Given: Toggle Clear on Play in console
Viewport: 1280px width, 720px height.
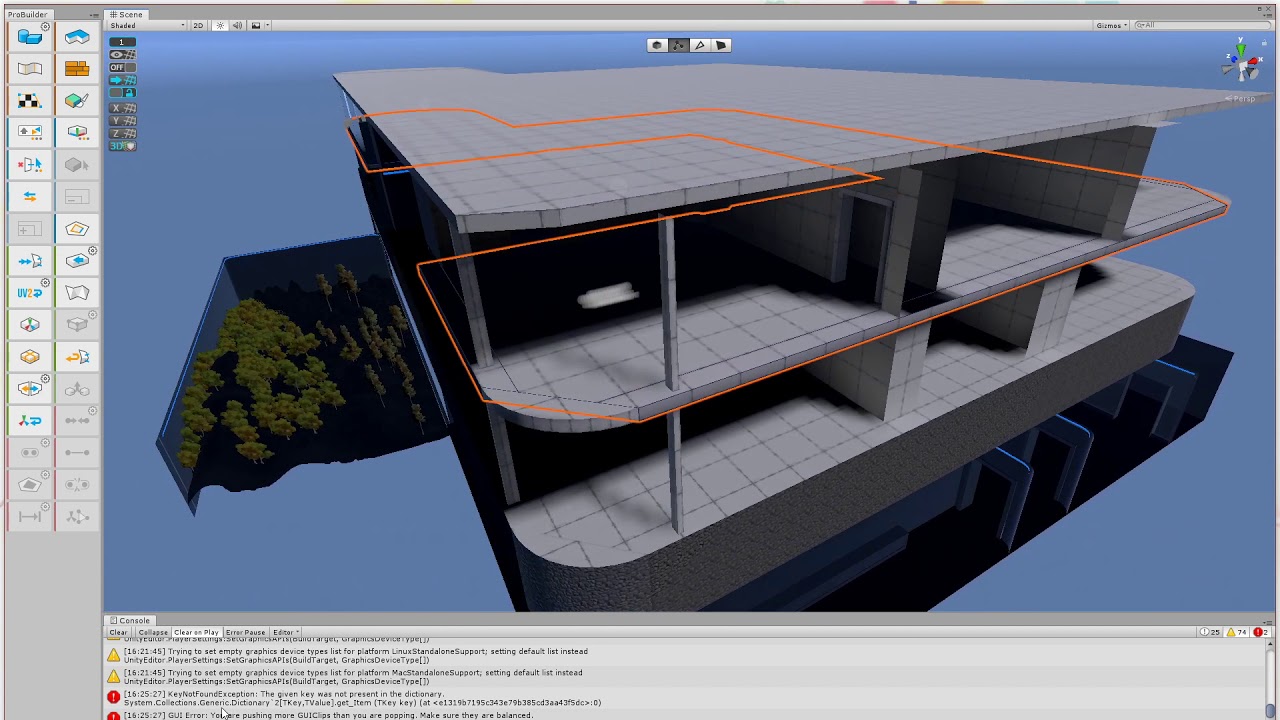Looking at the screenshot, I should (196, 633).
